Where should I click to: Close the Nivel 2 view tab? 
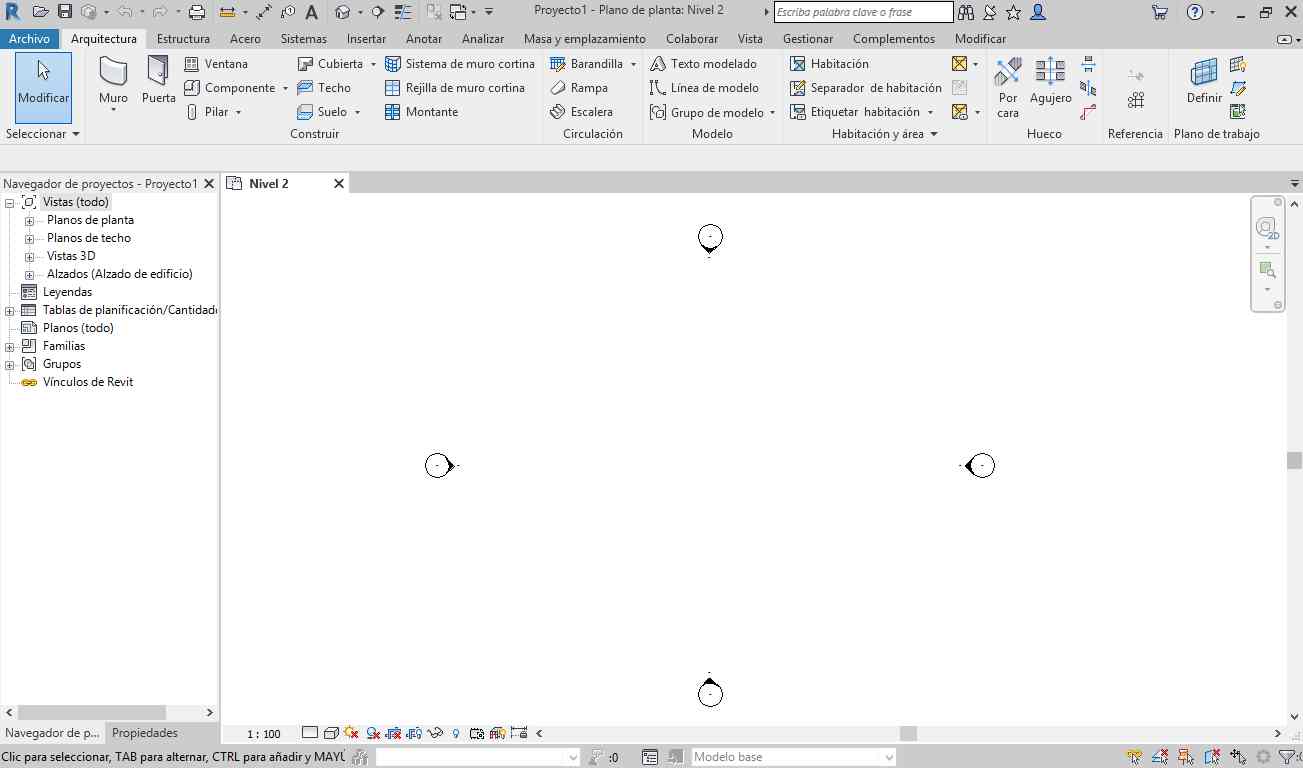coord(339,183)
